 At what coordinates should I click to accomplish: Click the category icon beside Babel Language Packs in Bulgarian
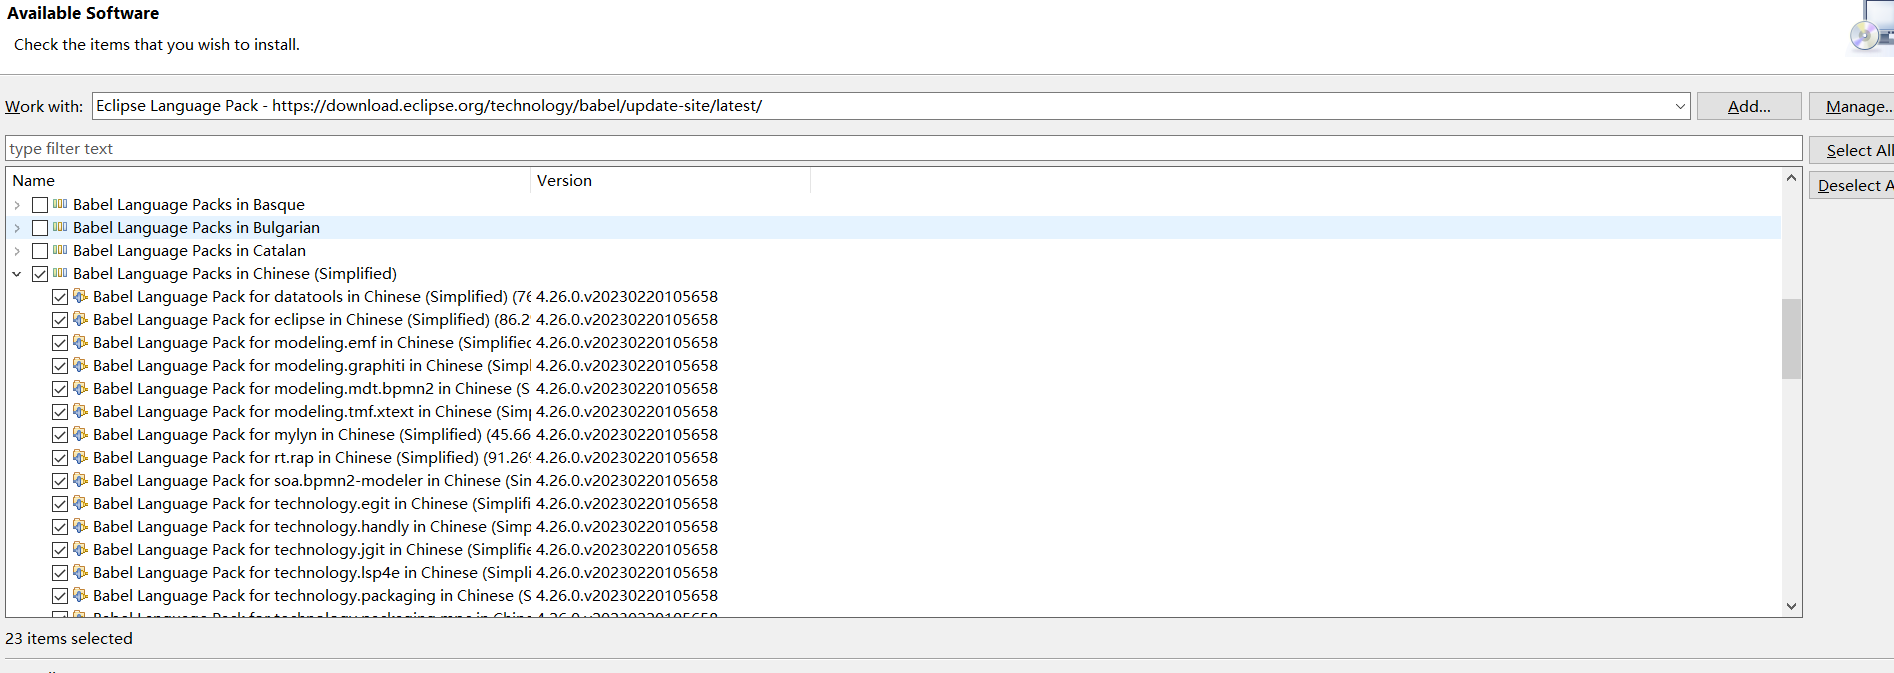click(x=60, y=227)
